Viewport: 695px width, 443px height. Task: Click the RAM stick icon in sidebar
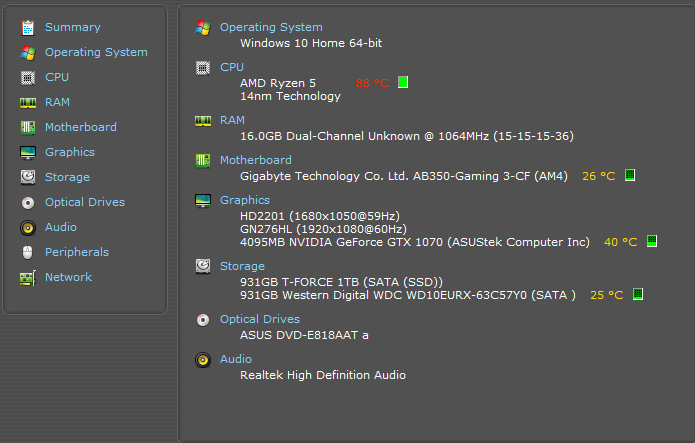point(28,103)
